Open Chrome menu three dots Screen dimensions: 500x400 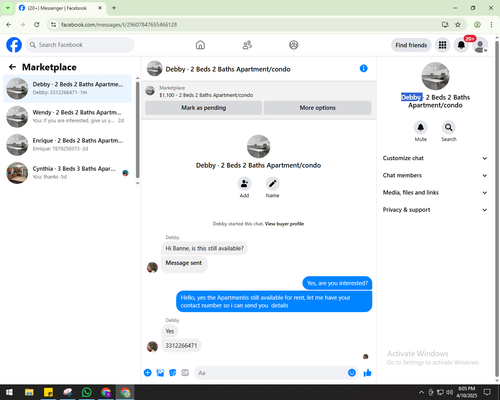(x=491, y=24)
